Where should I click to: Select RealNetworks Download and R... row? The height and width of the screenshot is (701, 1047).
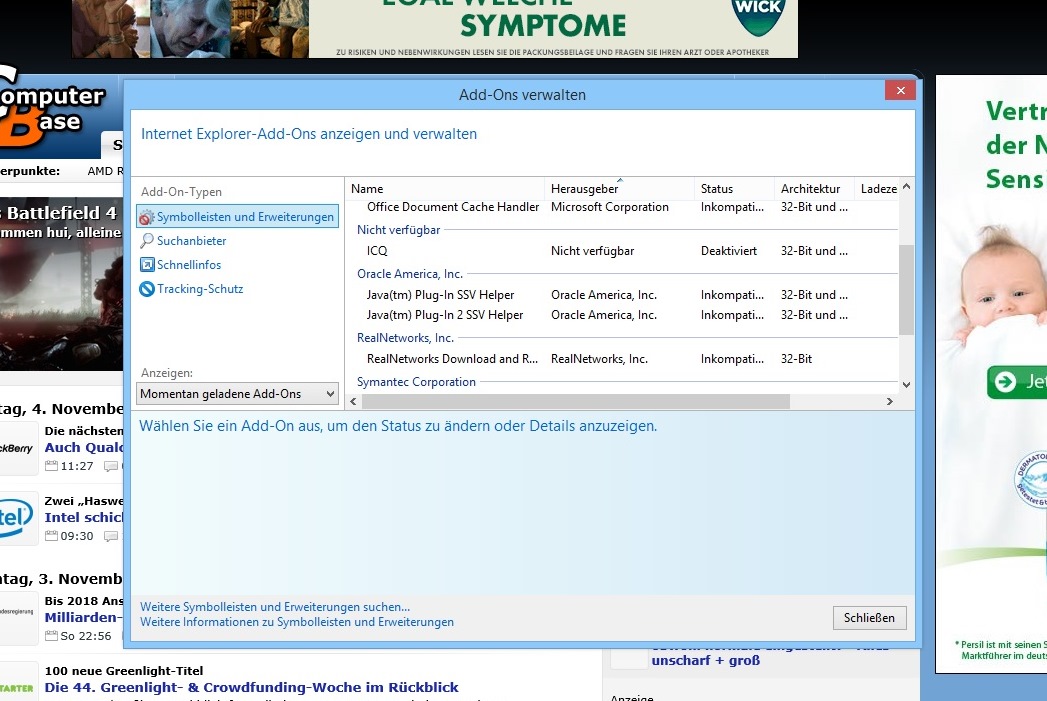622,359
